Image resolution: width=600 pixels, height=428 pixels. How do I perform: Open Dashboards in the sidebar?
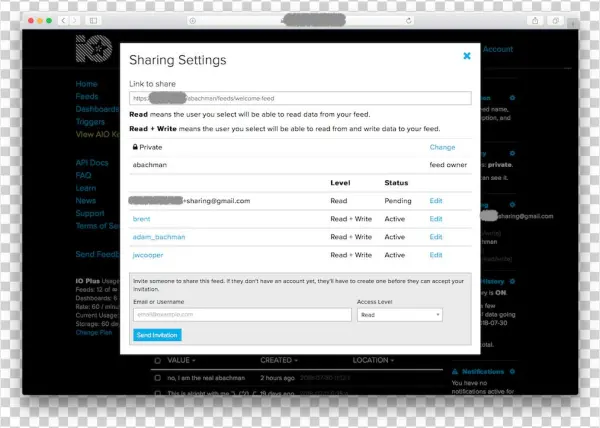[x=98, y=109]
